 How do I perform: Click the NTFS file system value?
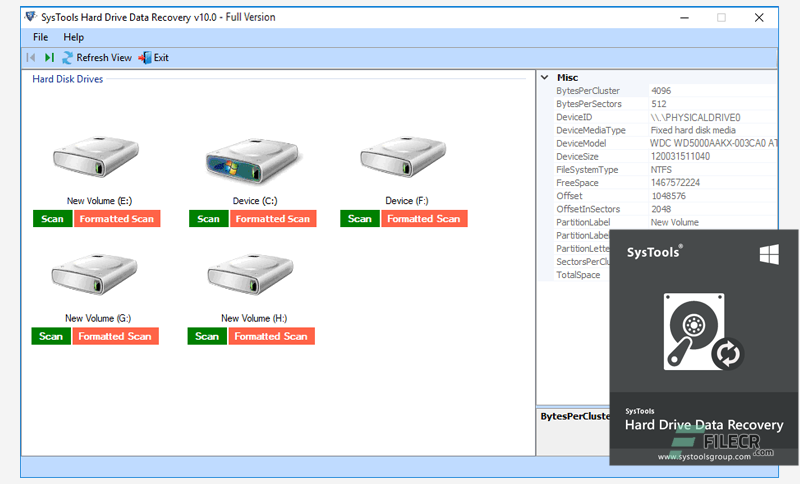661,170
